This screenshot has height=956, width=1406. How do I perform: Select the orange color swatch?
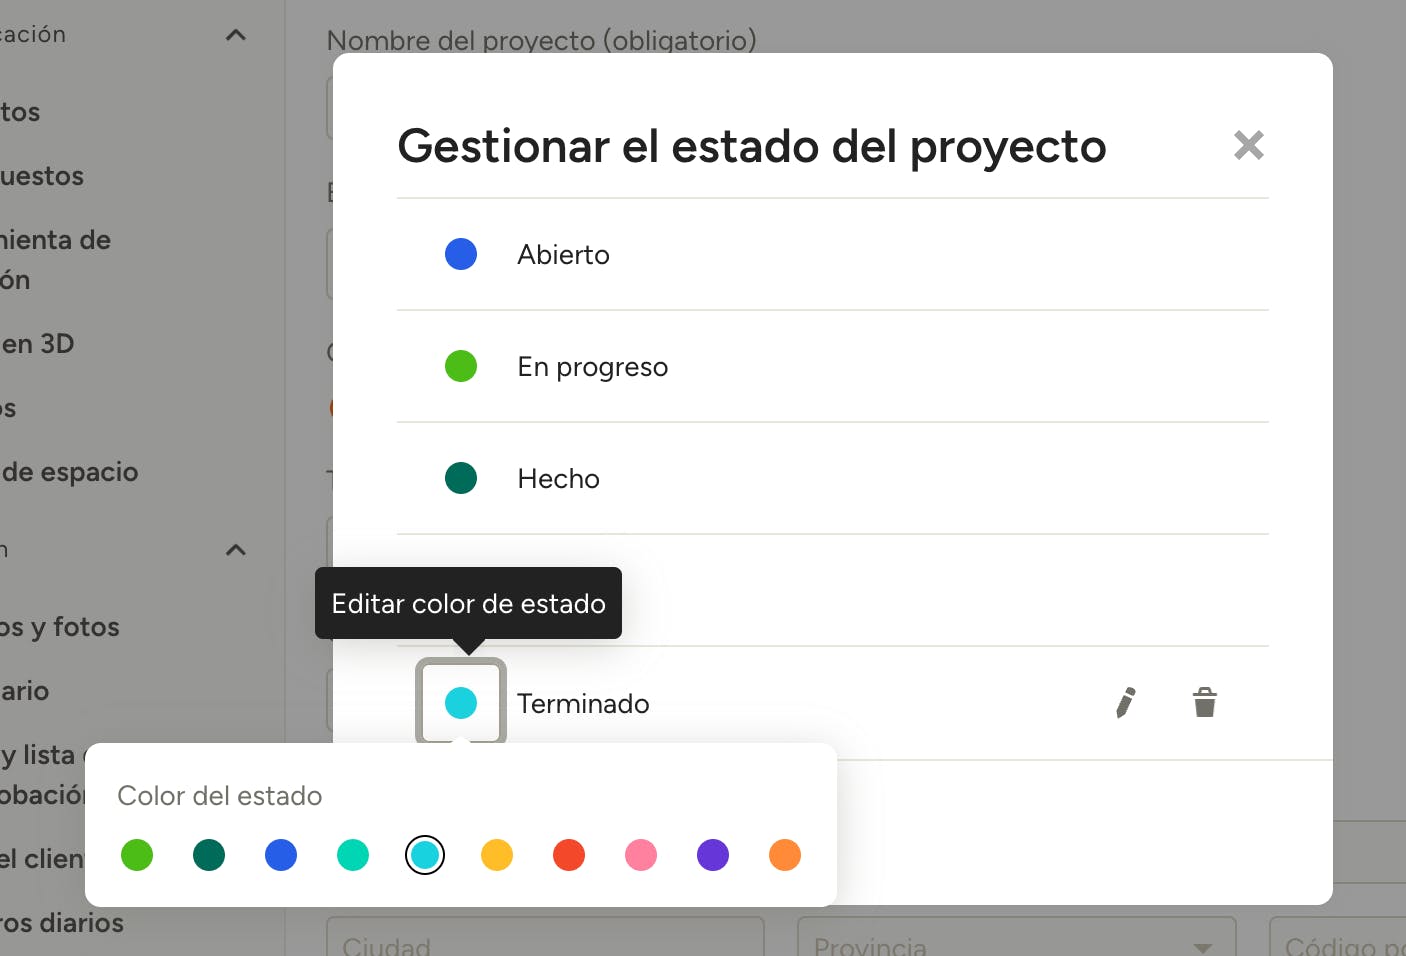pyautogui.click(x=785, y=855)
